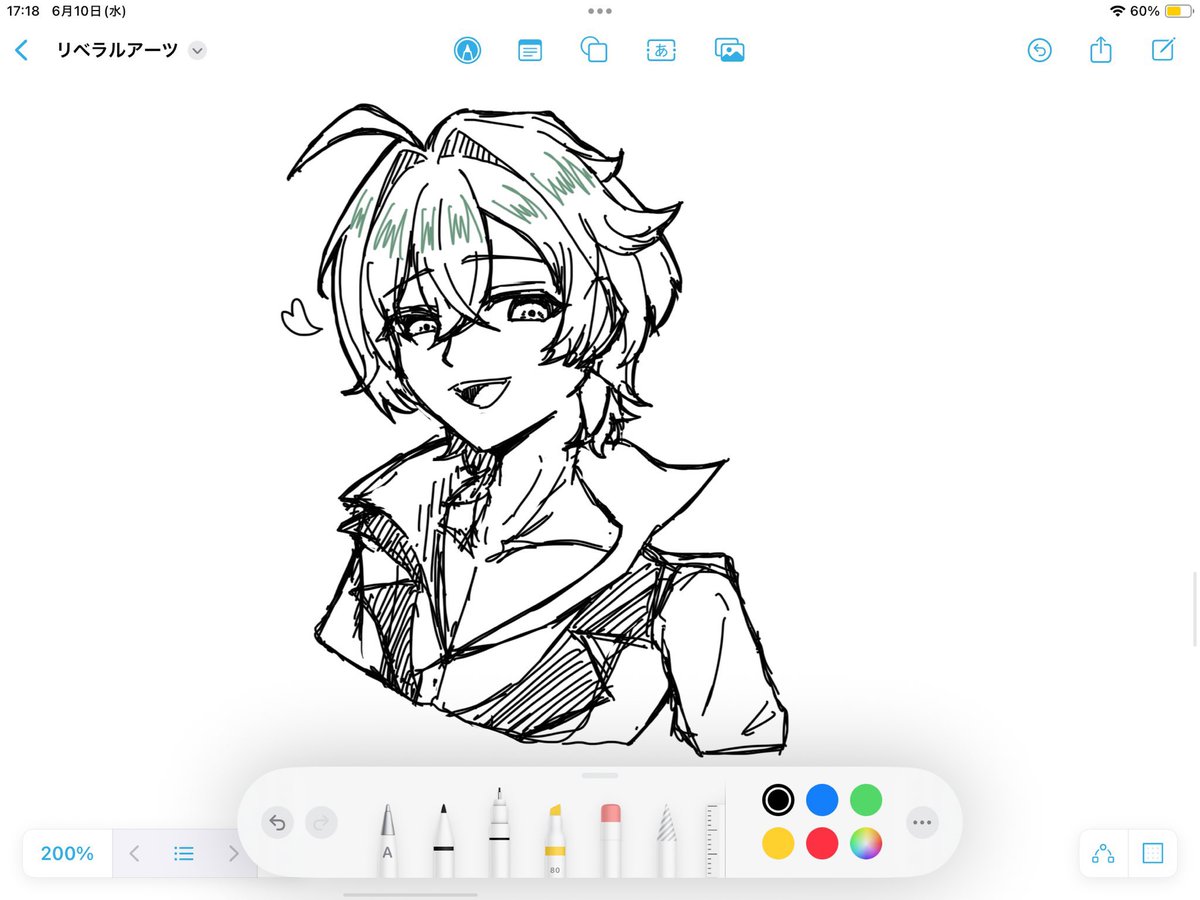Choose the green color swatch
1200x900 pixels.
pos(866,800)
